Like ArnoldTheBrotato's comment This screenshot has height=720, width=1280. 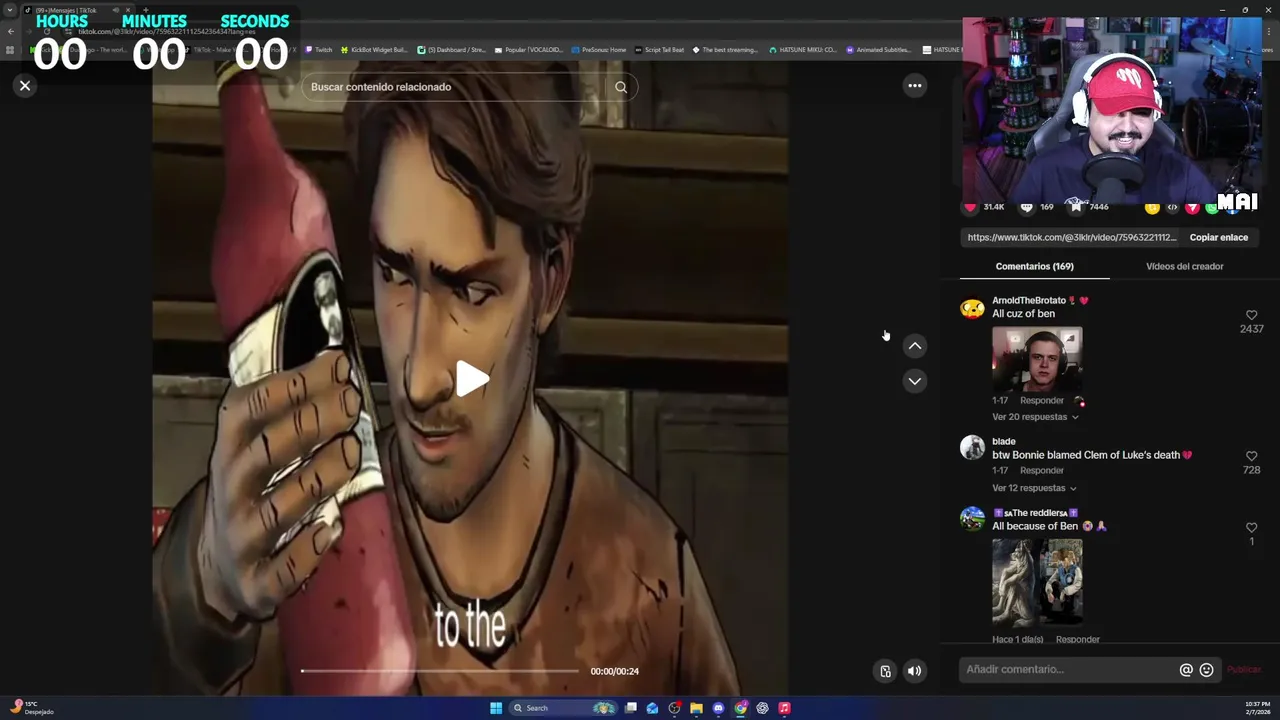[x=1251, y=315]
